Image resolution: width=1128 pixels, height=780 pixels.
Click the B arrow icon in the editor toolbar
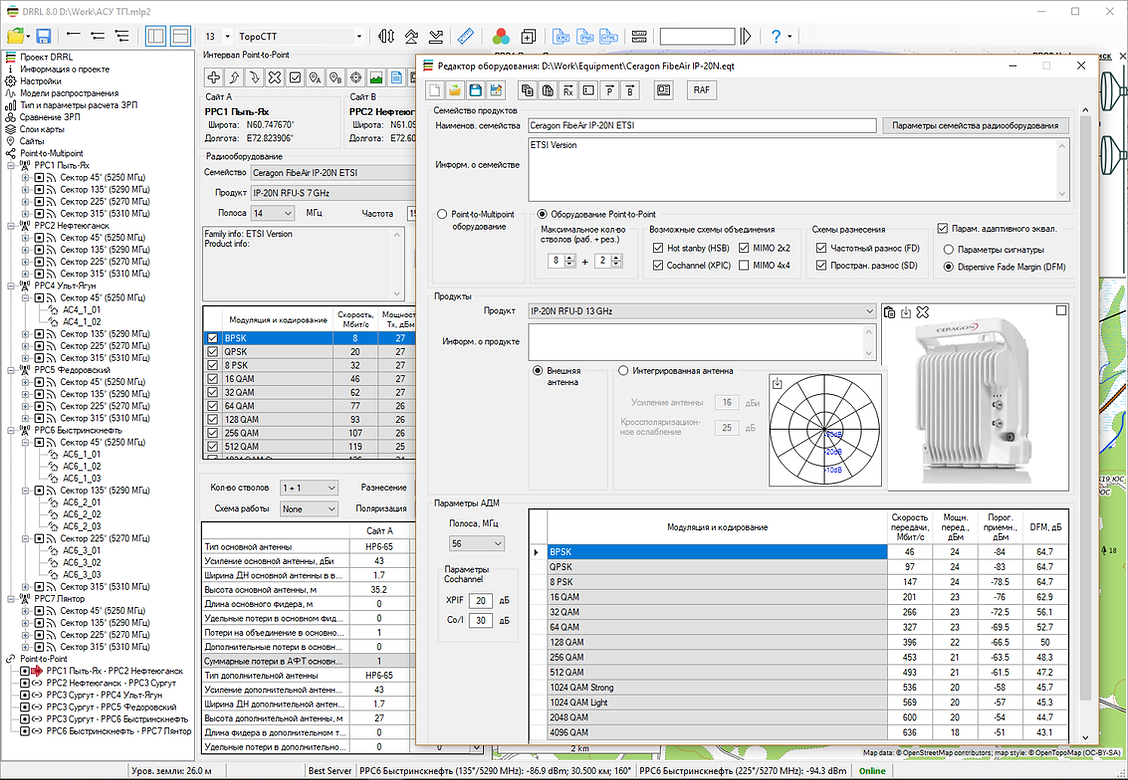(630, 90)
